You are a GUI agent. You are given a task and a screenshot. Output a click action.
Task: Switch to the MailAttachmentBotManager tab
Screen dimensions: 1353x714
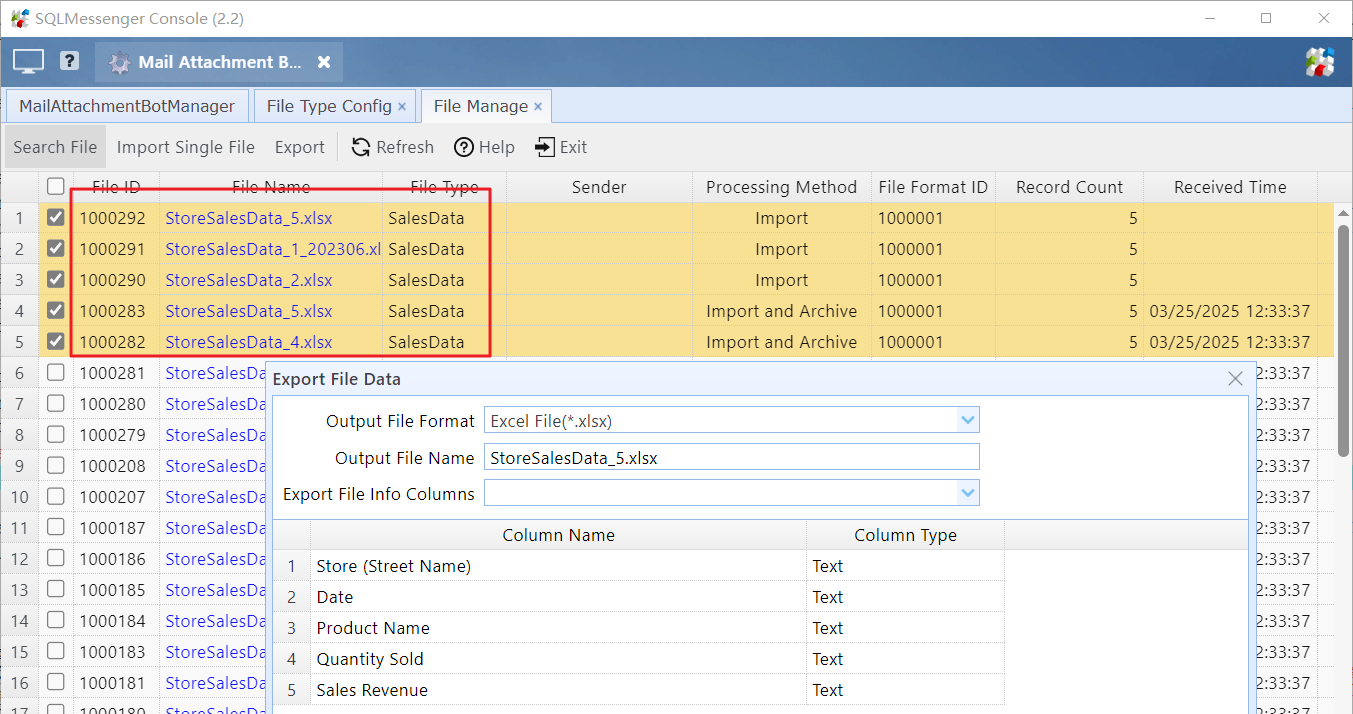[127, 106]
